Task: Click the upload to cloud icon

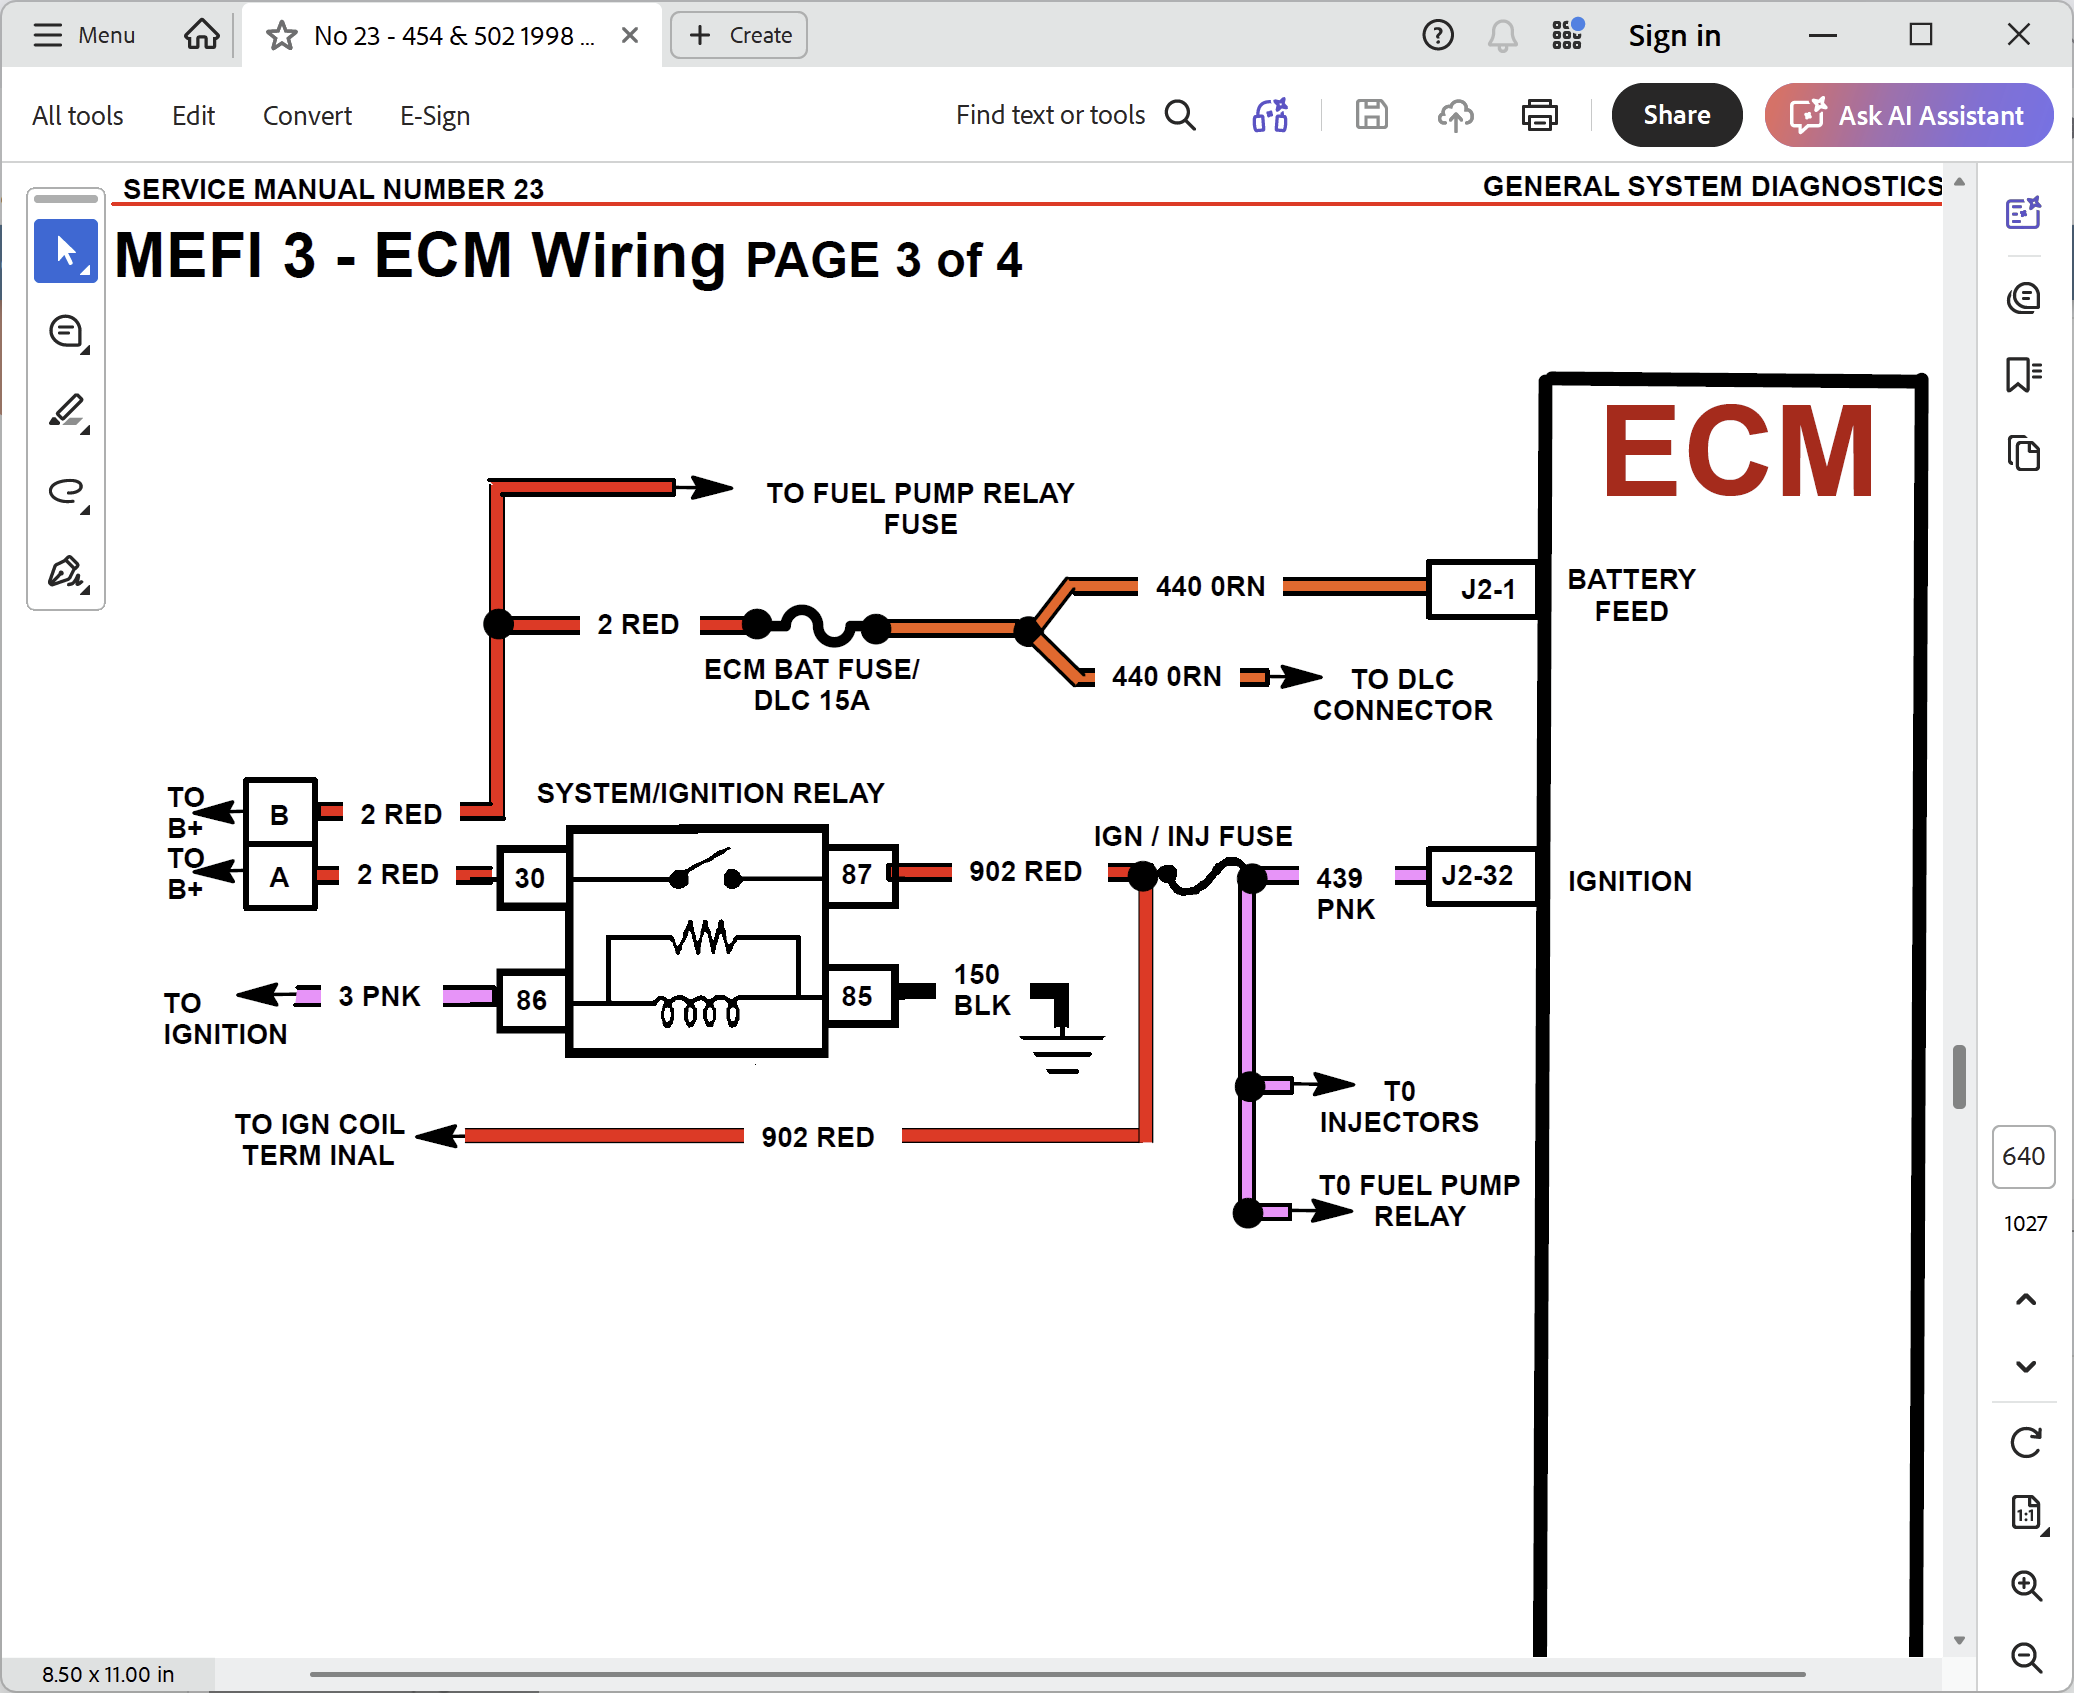Action: [1455, 116]
